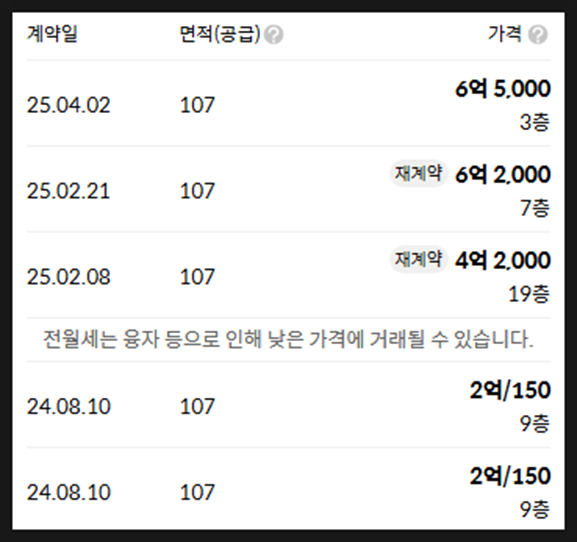The height and width of the screenshot is (542, 577).
Task: Open the 25.02.08 transaction row
Action: tap(288, 275)
